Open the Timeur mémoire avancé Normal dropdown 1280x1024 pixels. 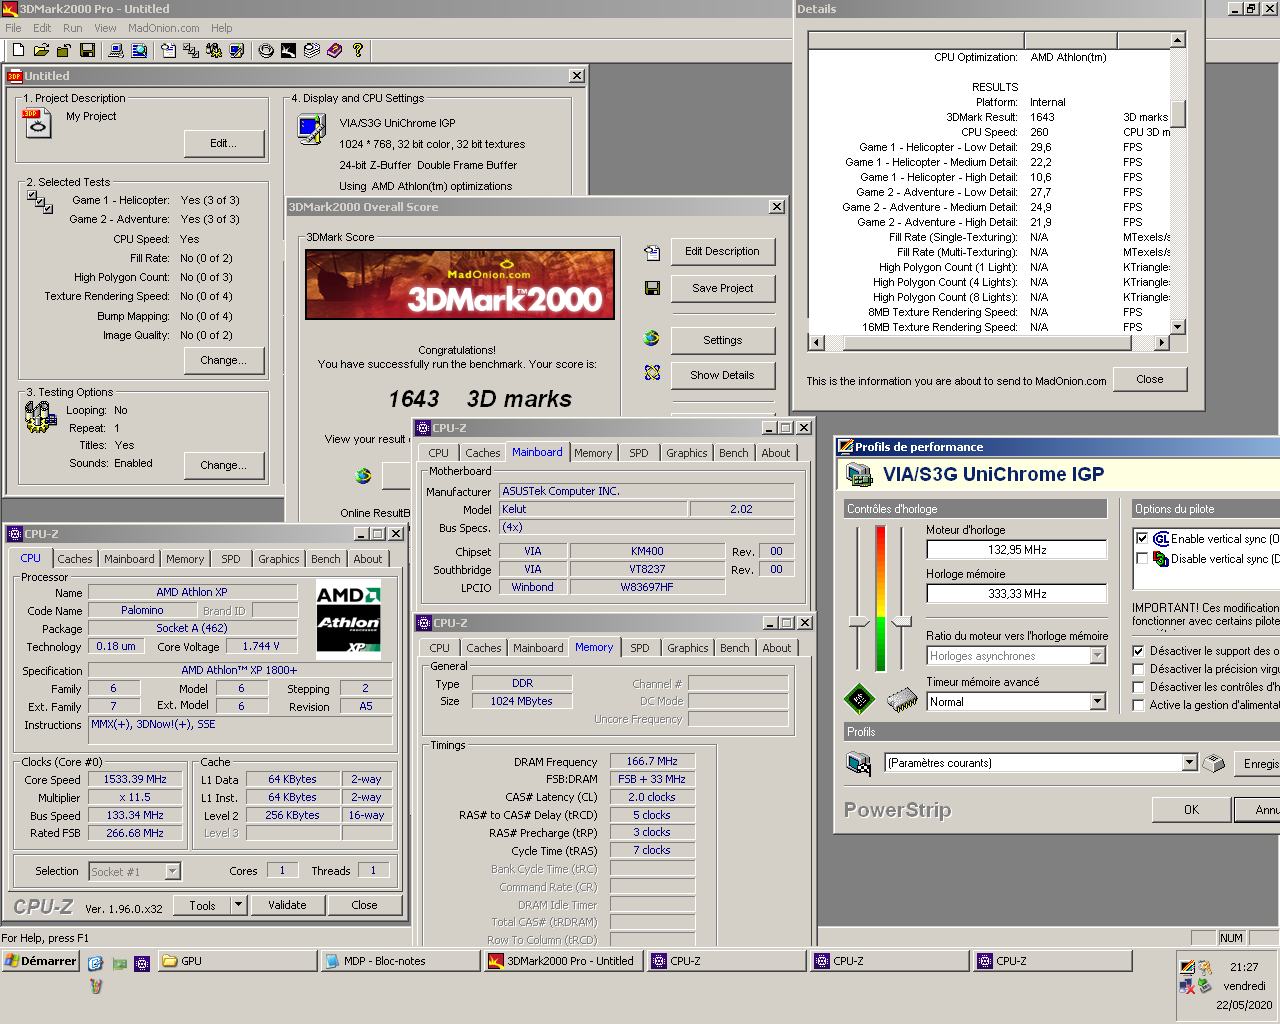pos(1097,701)
